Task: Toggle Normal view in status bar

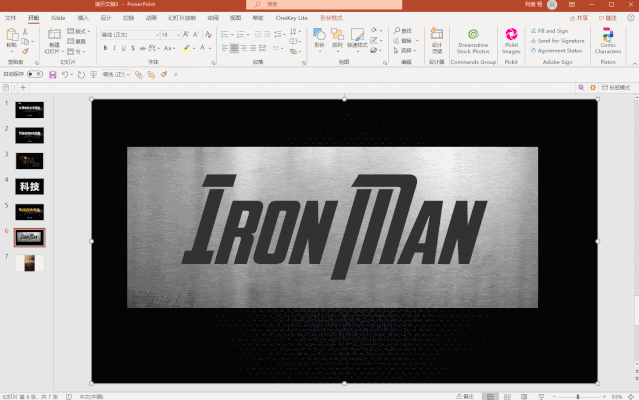Action: pos(490,396)
